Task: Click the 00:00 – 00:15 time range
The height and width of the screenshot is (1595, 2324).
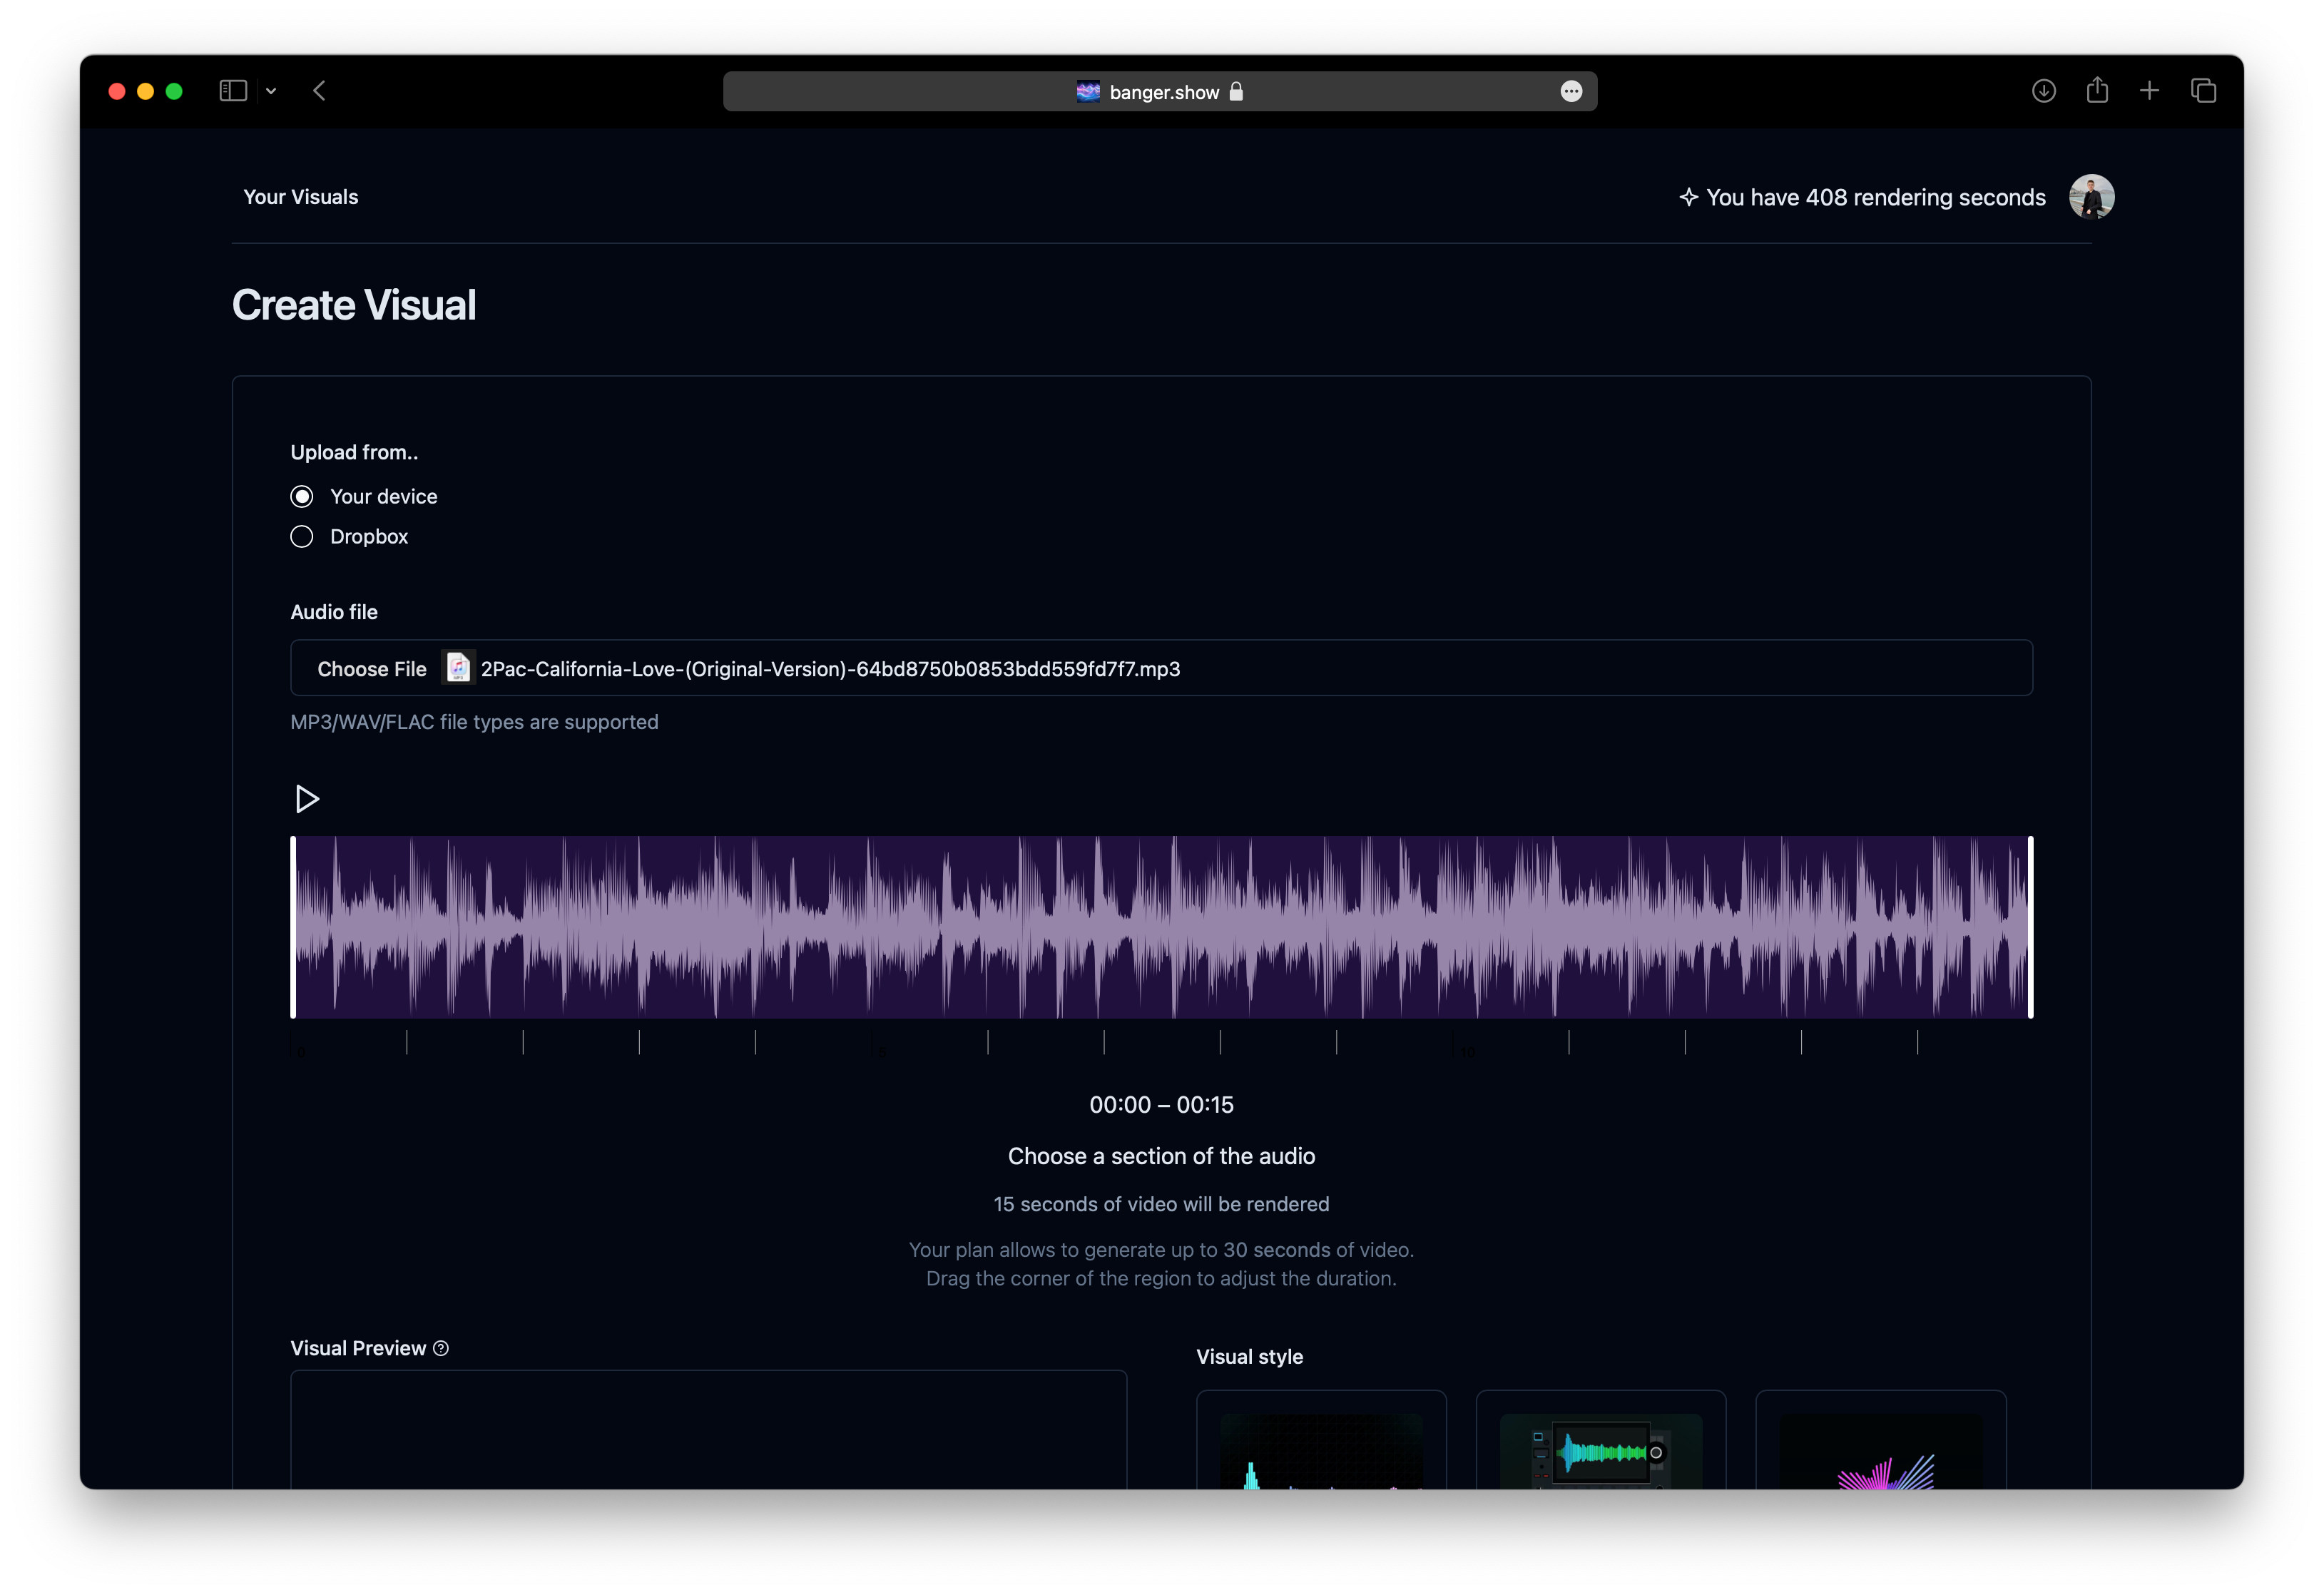Action: (x=1161, y=1105)
